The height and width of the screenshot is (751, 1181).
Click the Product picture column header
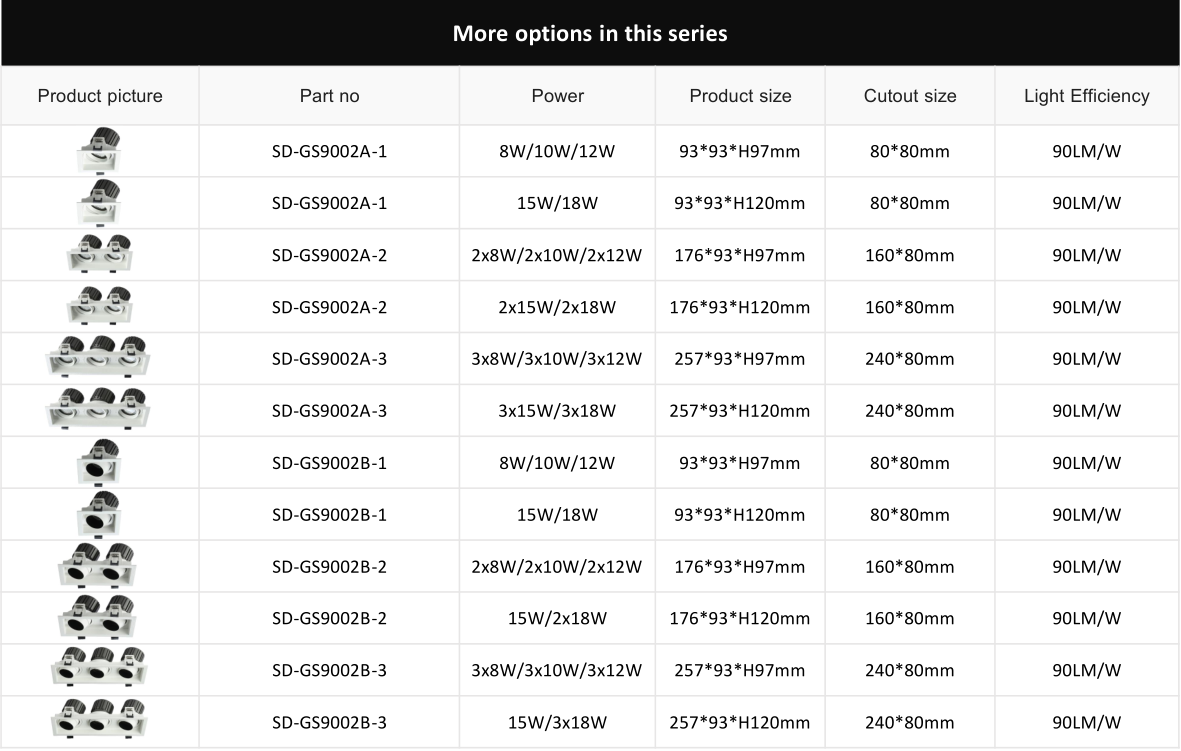click(x=100, y=96)
